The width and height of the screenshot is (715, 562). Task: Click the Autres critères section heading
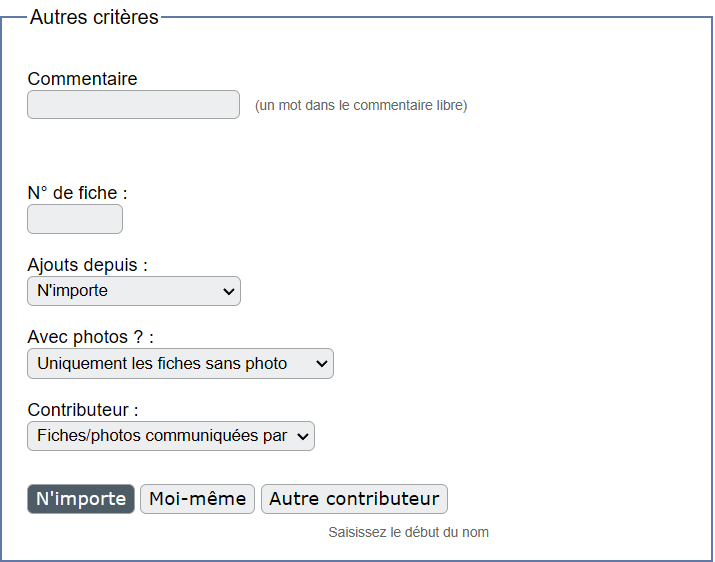(94, 17)
